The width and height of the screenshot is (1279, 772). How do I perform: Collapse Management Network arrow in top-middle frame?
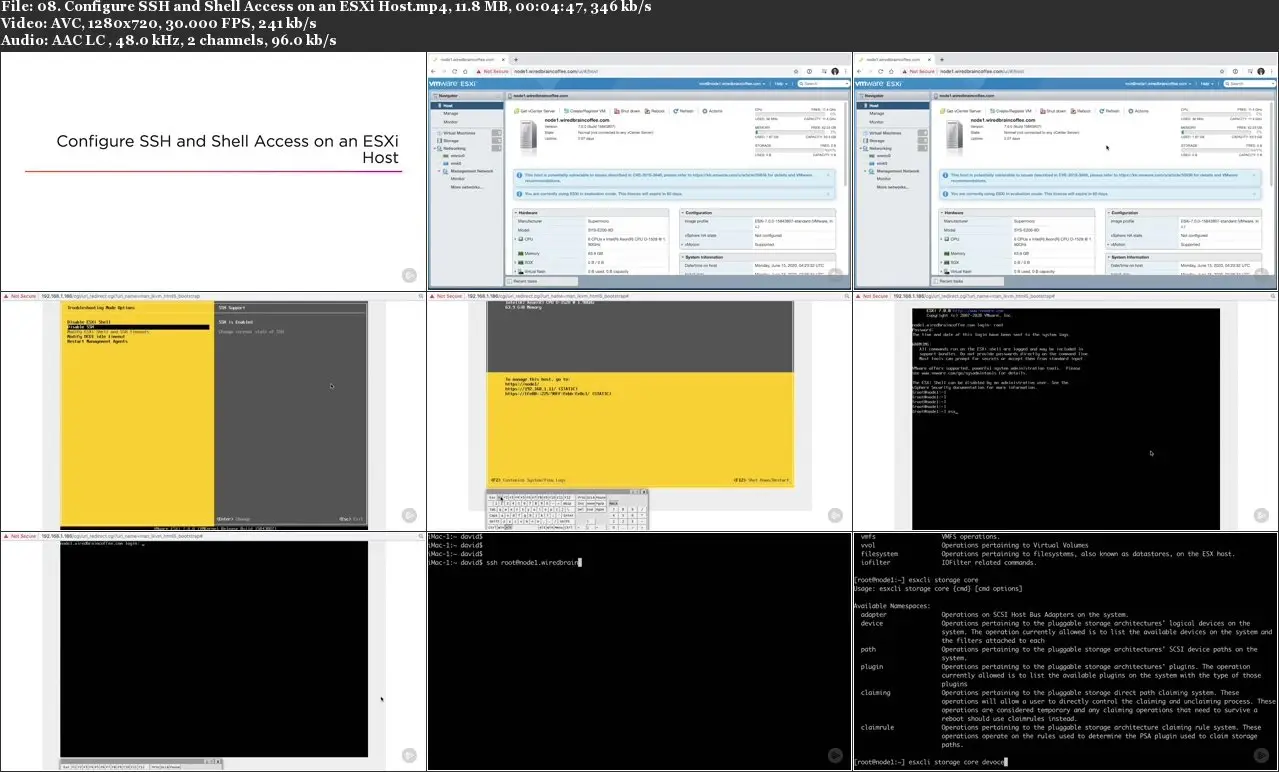[439, 171]
